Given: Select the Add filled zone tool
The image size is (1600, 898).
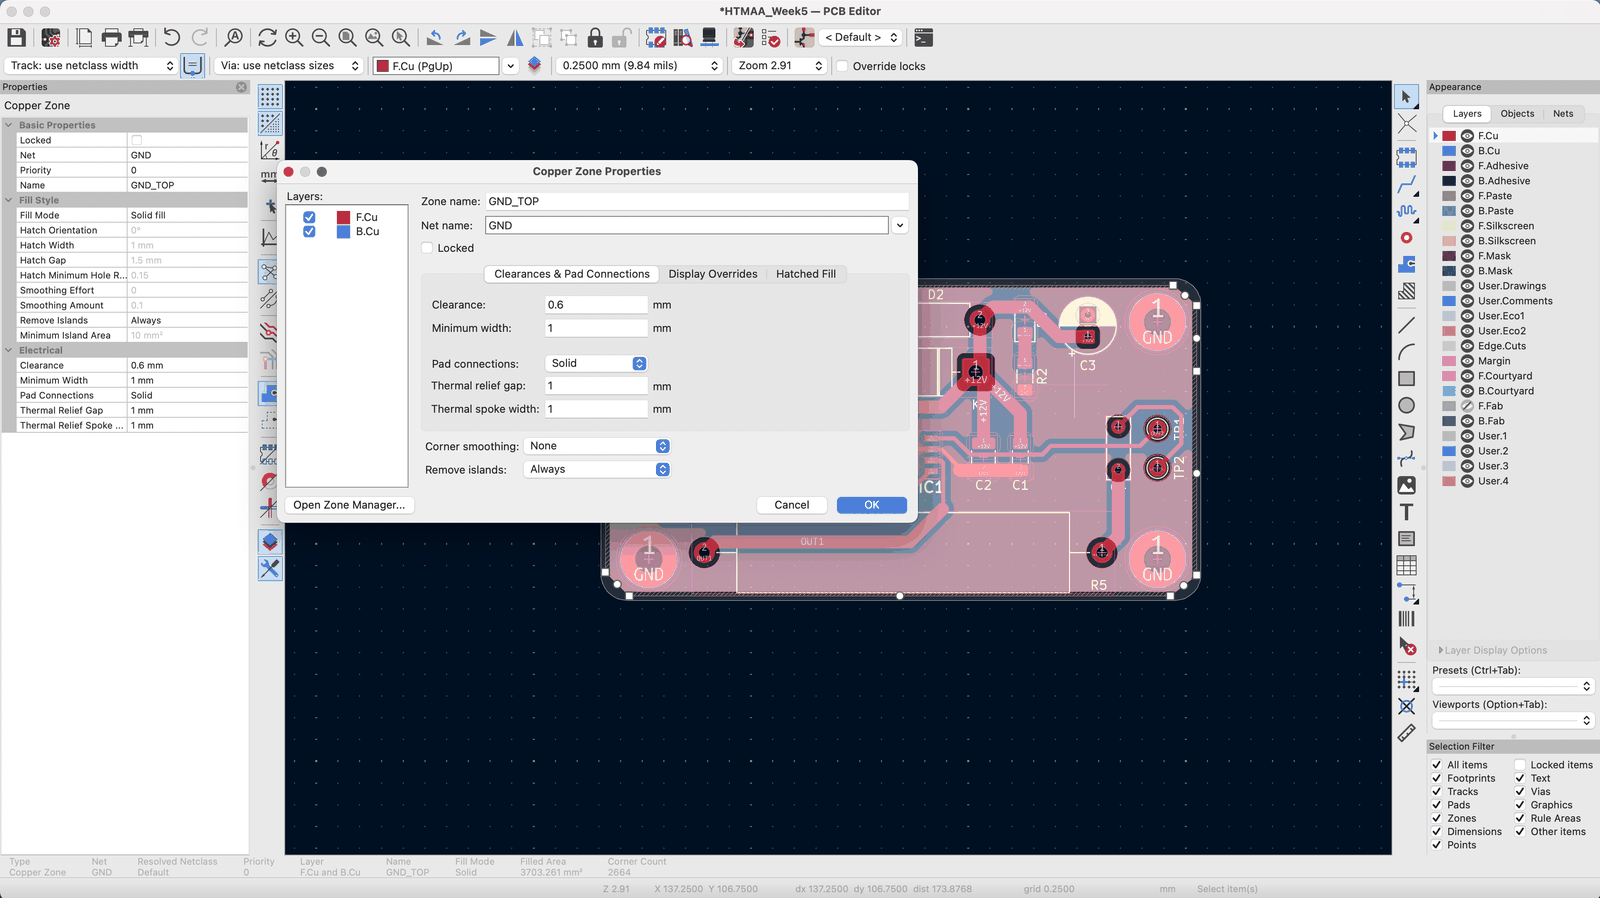Looking at the screenshot, I should tap(1406, 265).
